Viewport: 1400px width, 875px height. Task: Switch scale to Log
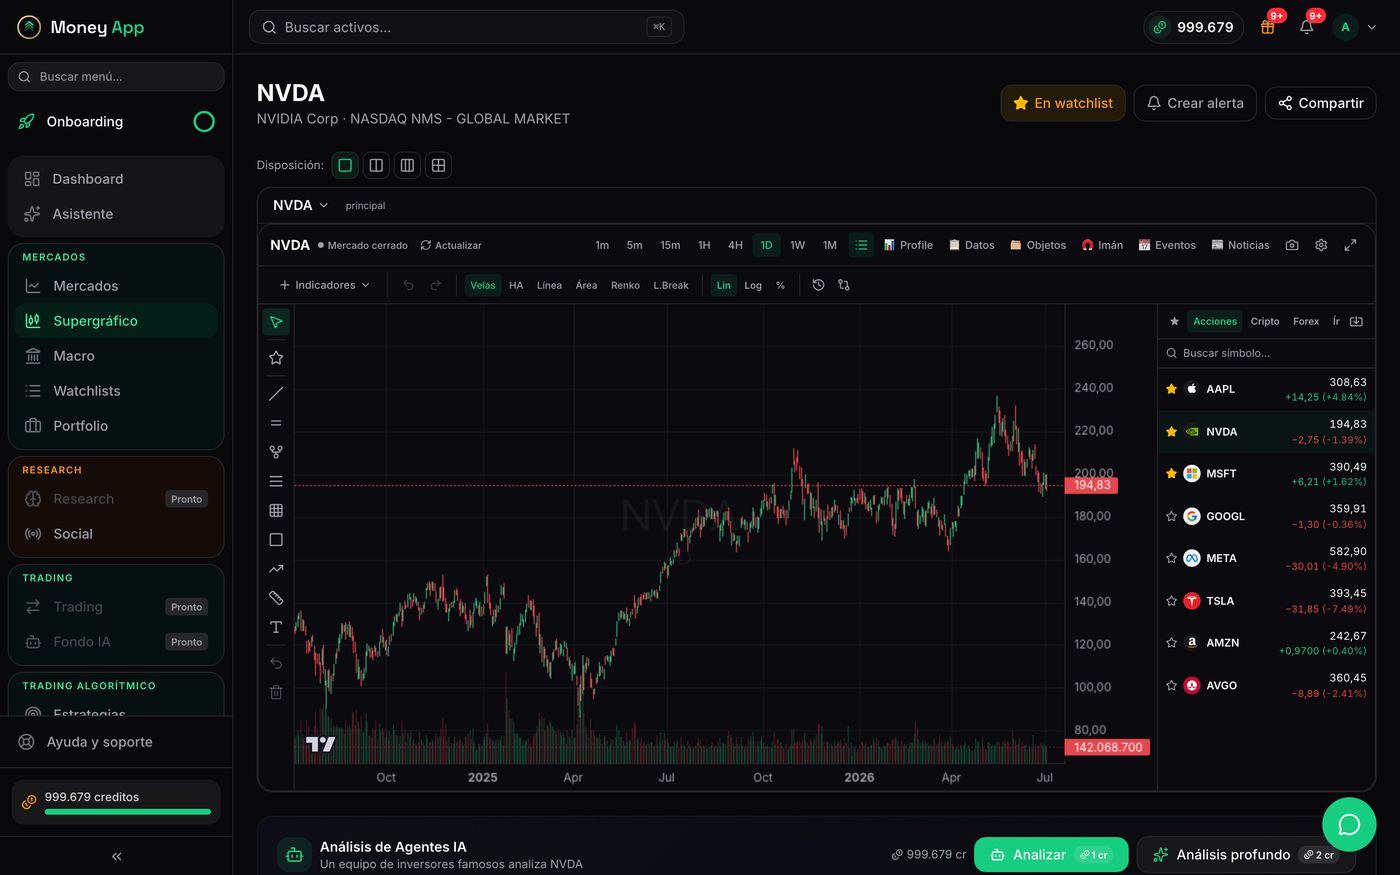753,285
